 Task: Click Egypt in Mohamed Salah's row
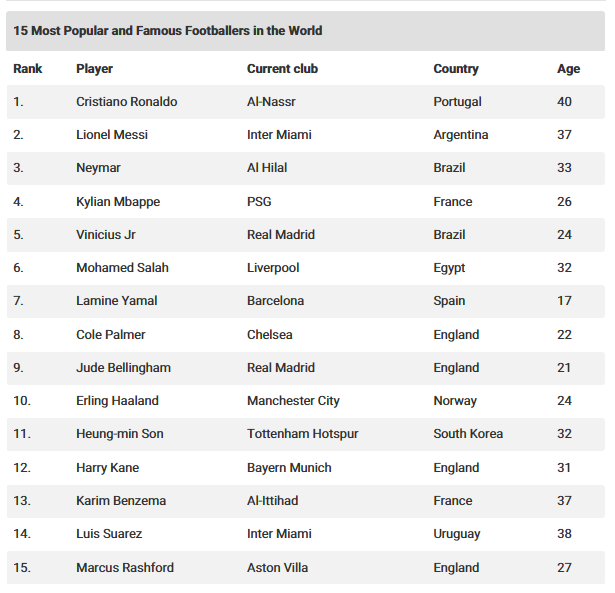coord(449,268)
